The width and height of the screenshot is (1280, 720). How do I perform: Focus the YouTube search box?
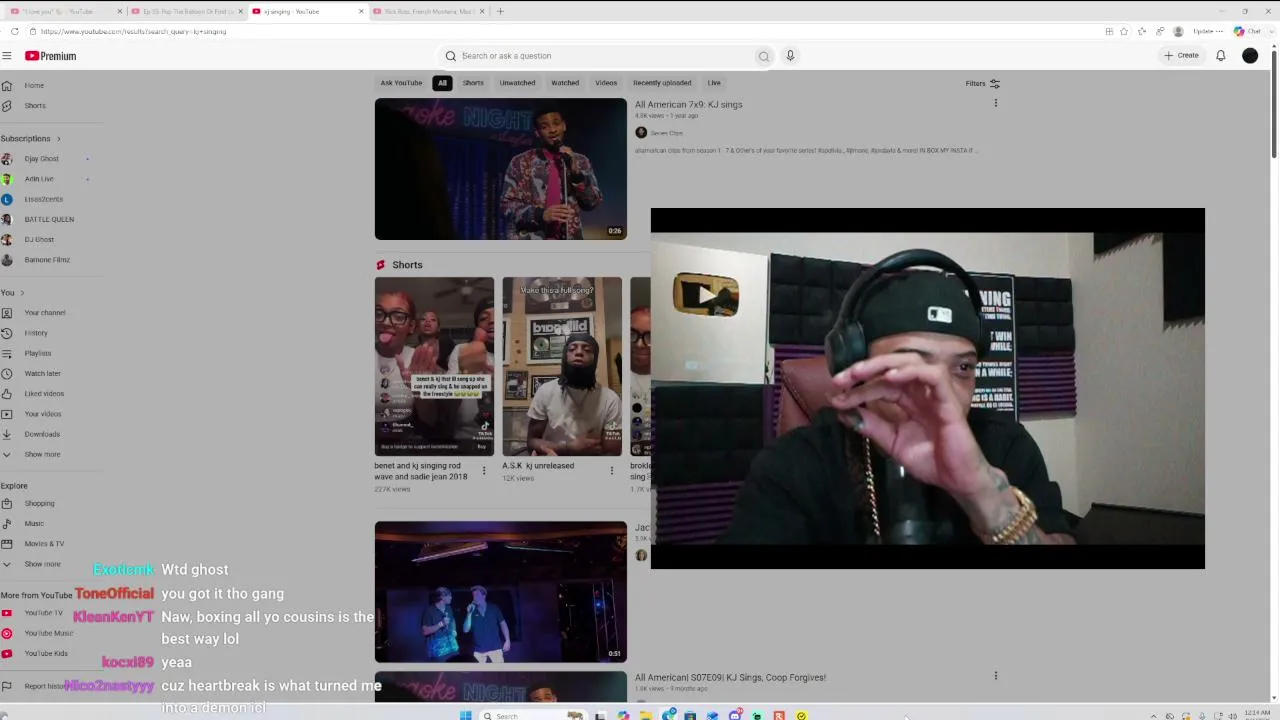(x=606, y=56)
